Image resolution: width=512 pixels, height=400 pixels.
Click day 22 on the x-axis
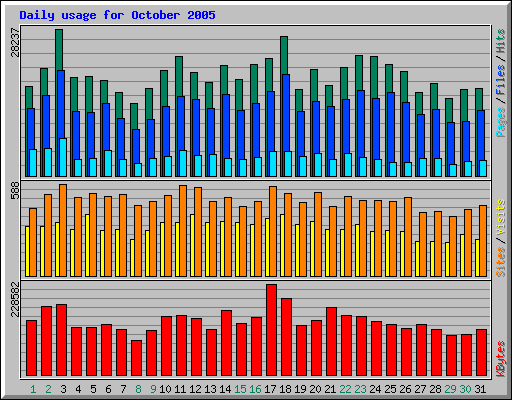point(345,389)
